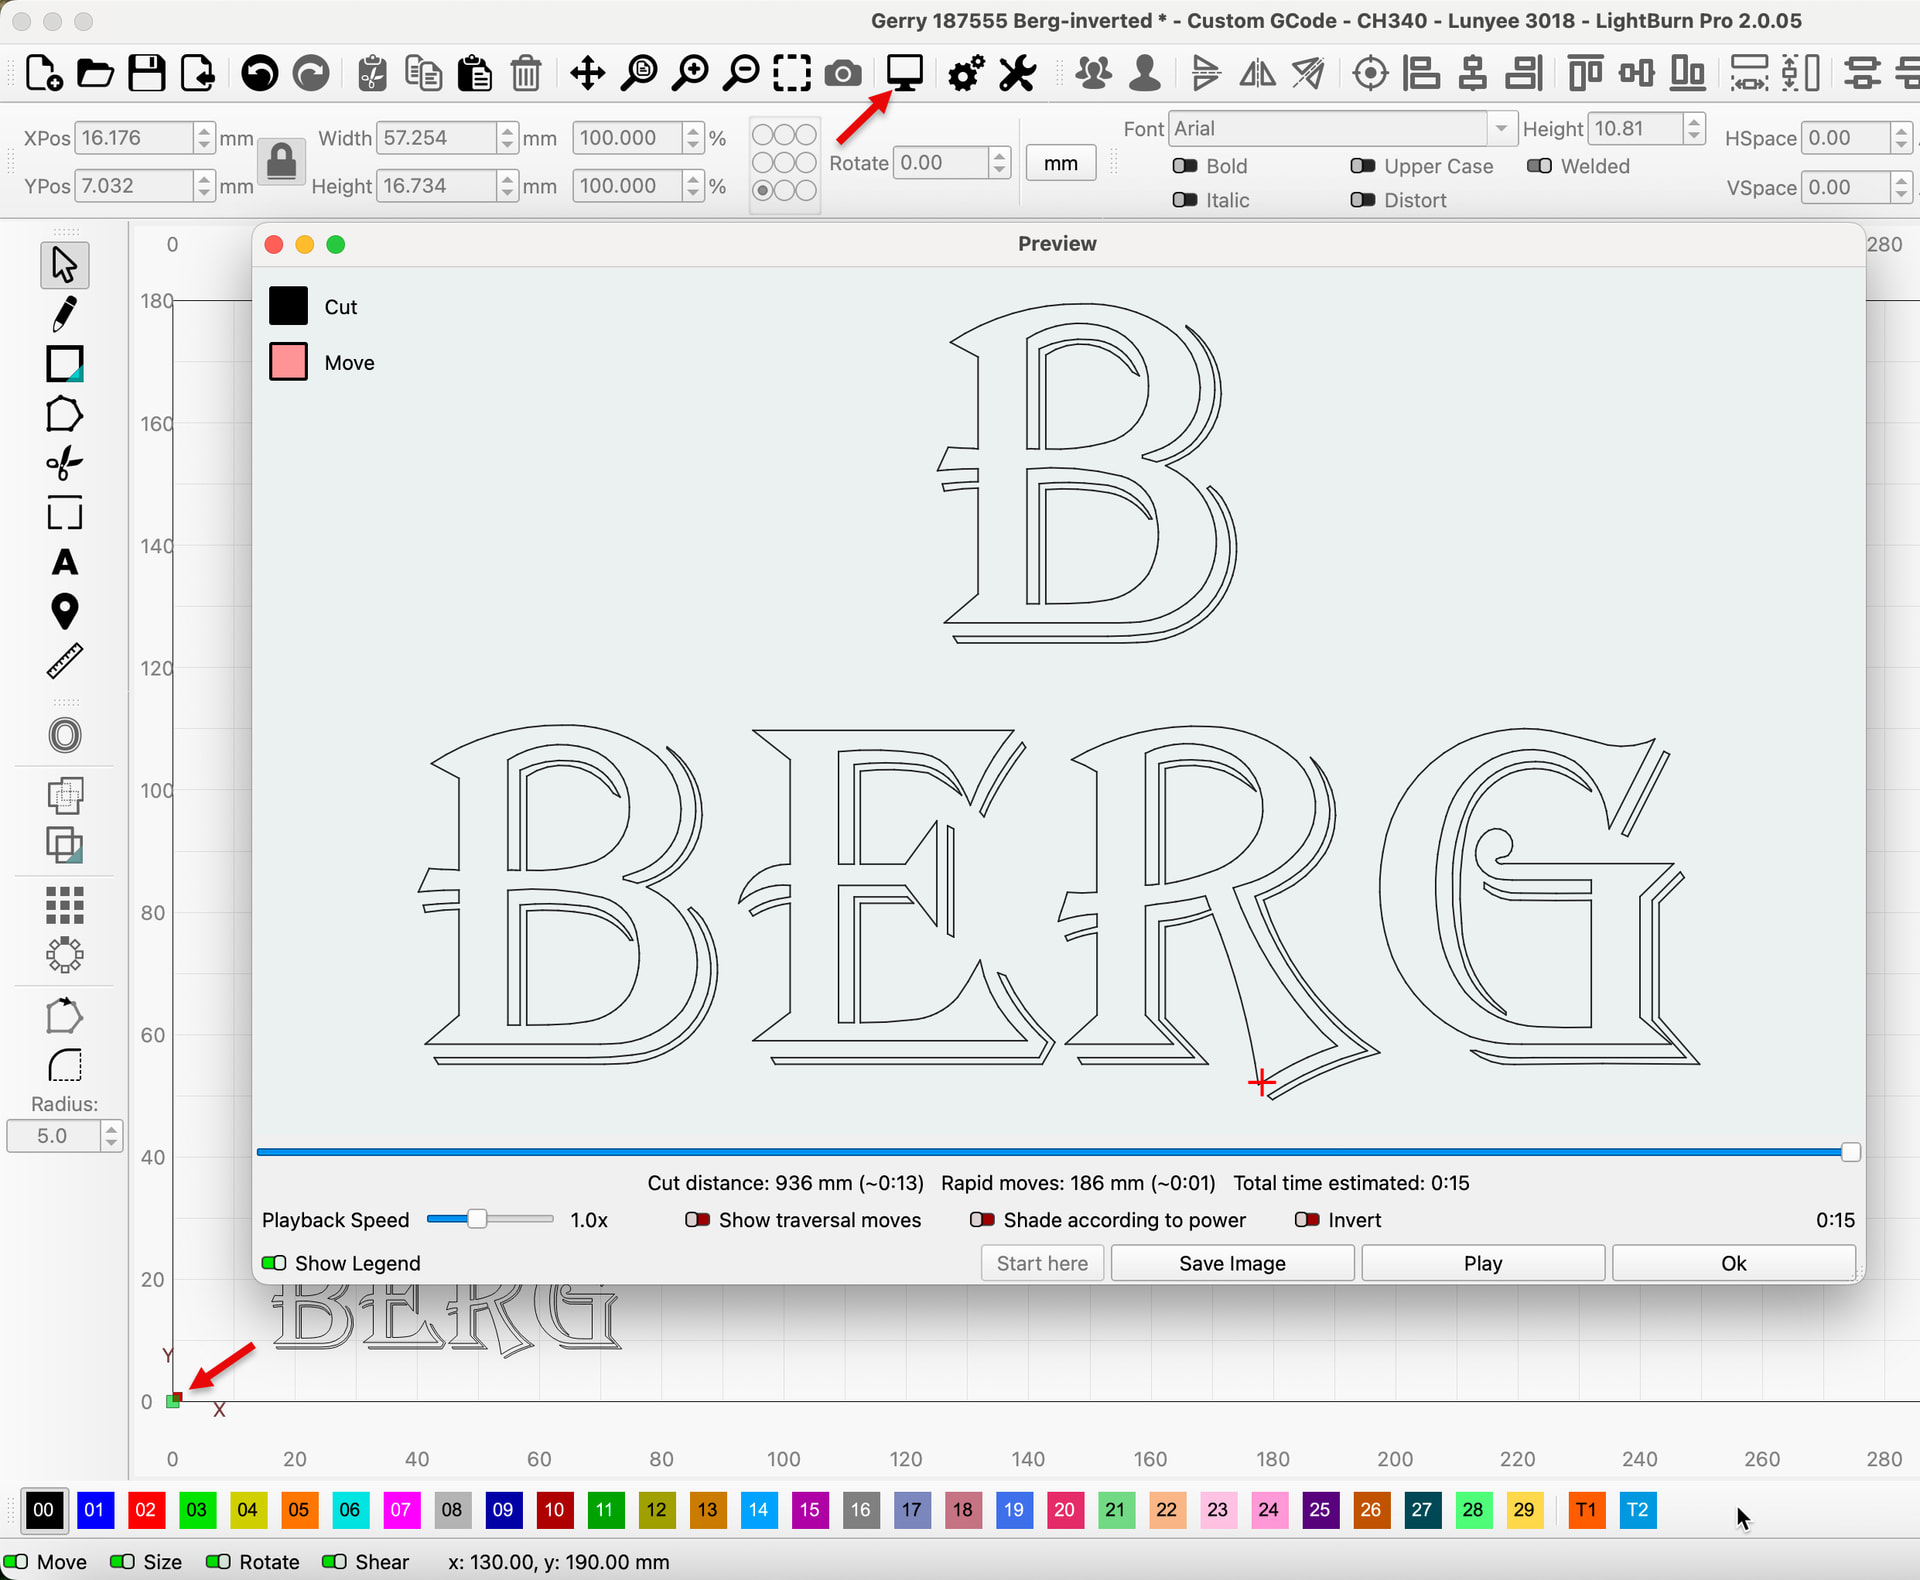Click the Playback Speed slider handle
The height and width of the screenshot is (1580, 1920).
click(477, 1219)
